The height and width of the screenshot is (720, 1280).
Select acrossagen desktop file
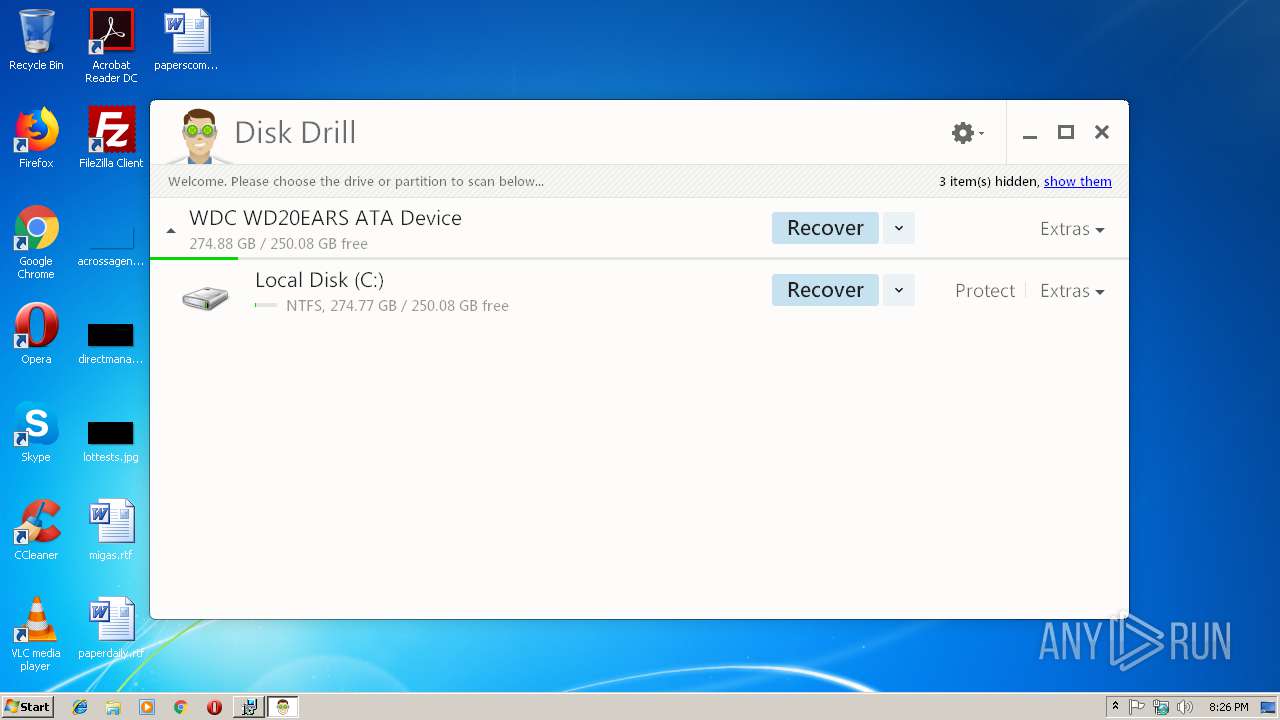pos(111,245)
